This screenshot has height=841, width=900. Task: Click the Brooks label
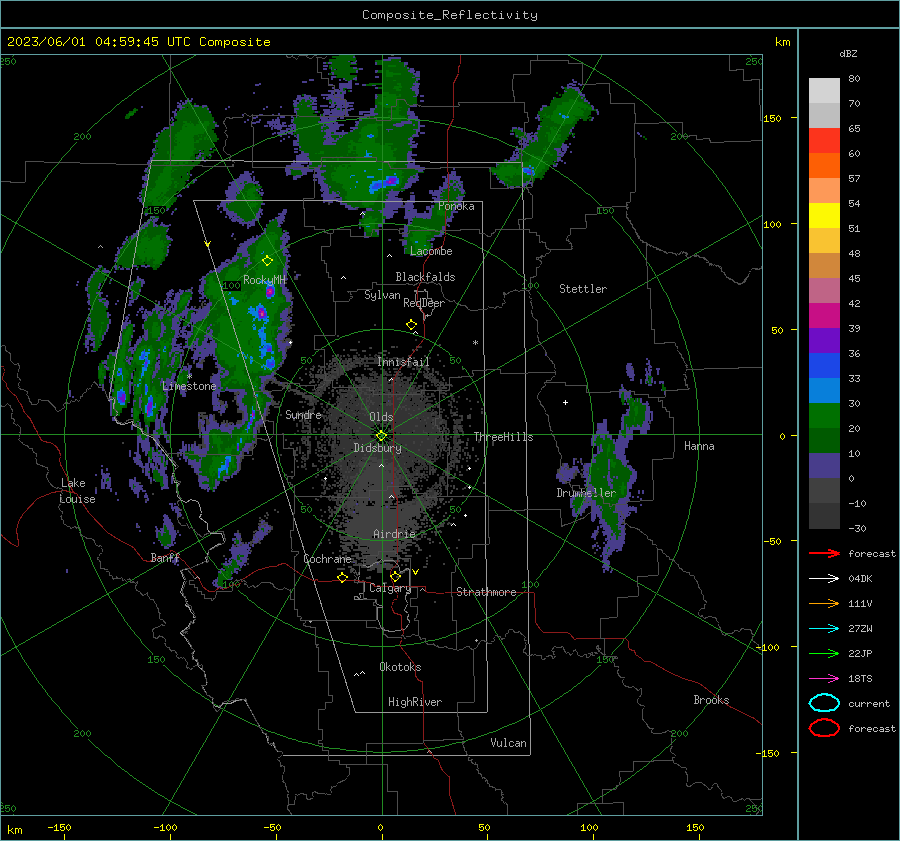(711, 700)
